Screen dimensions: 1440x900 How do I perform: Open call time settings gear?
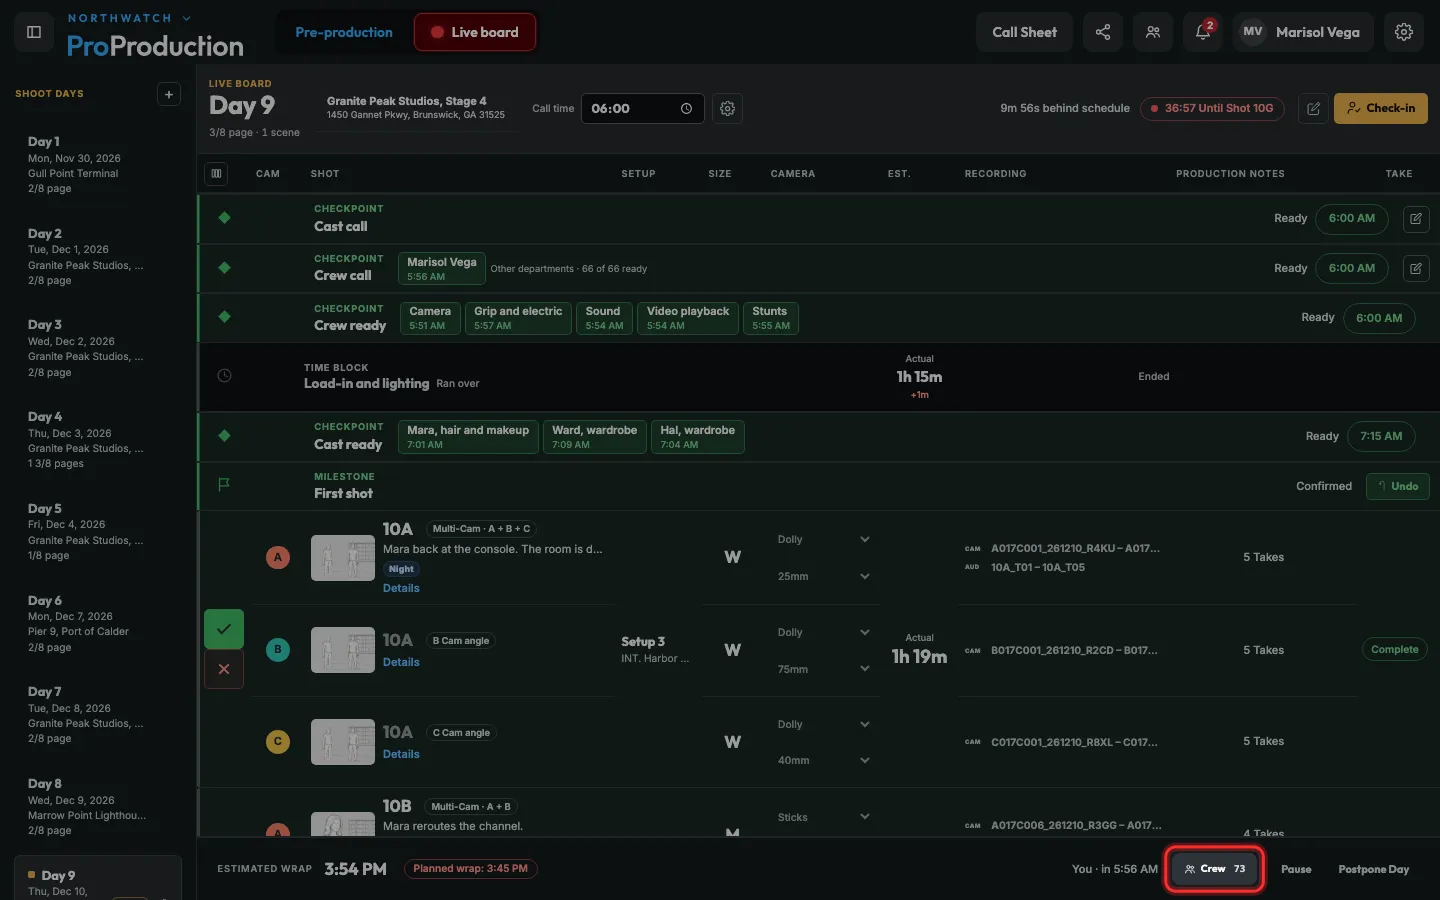coord(728,108)
